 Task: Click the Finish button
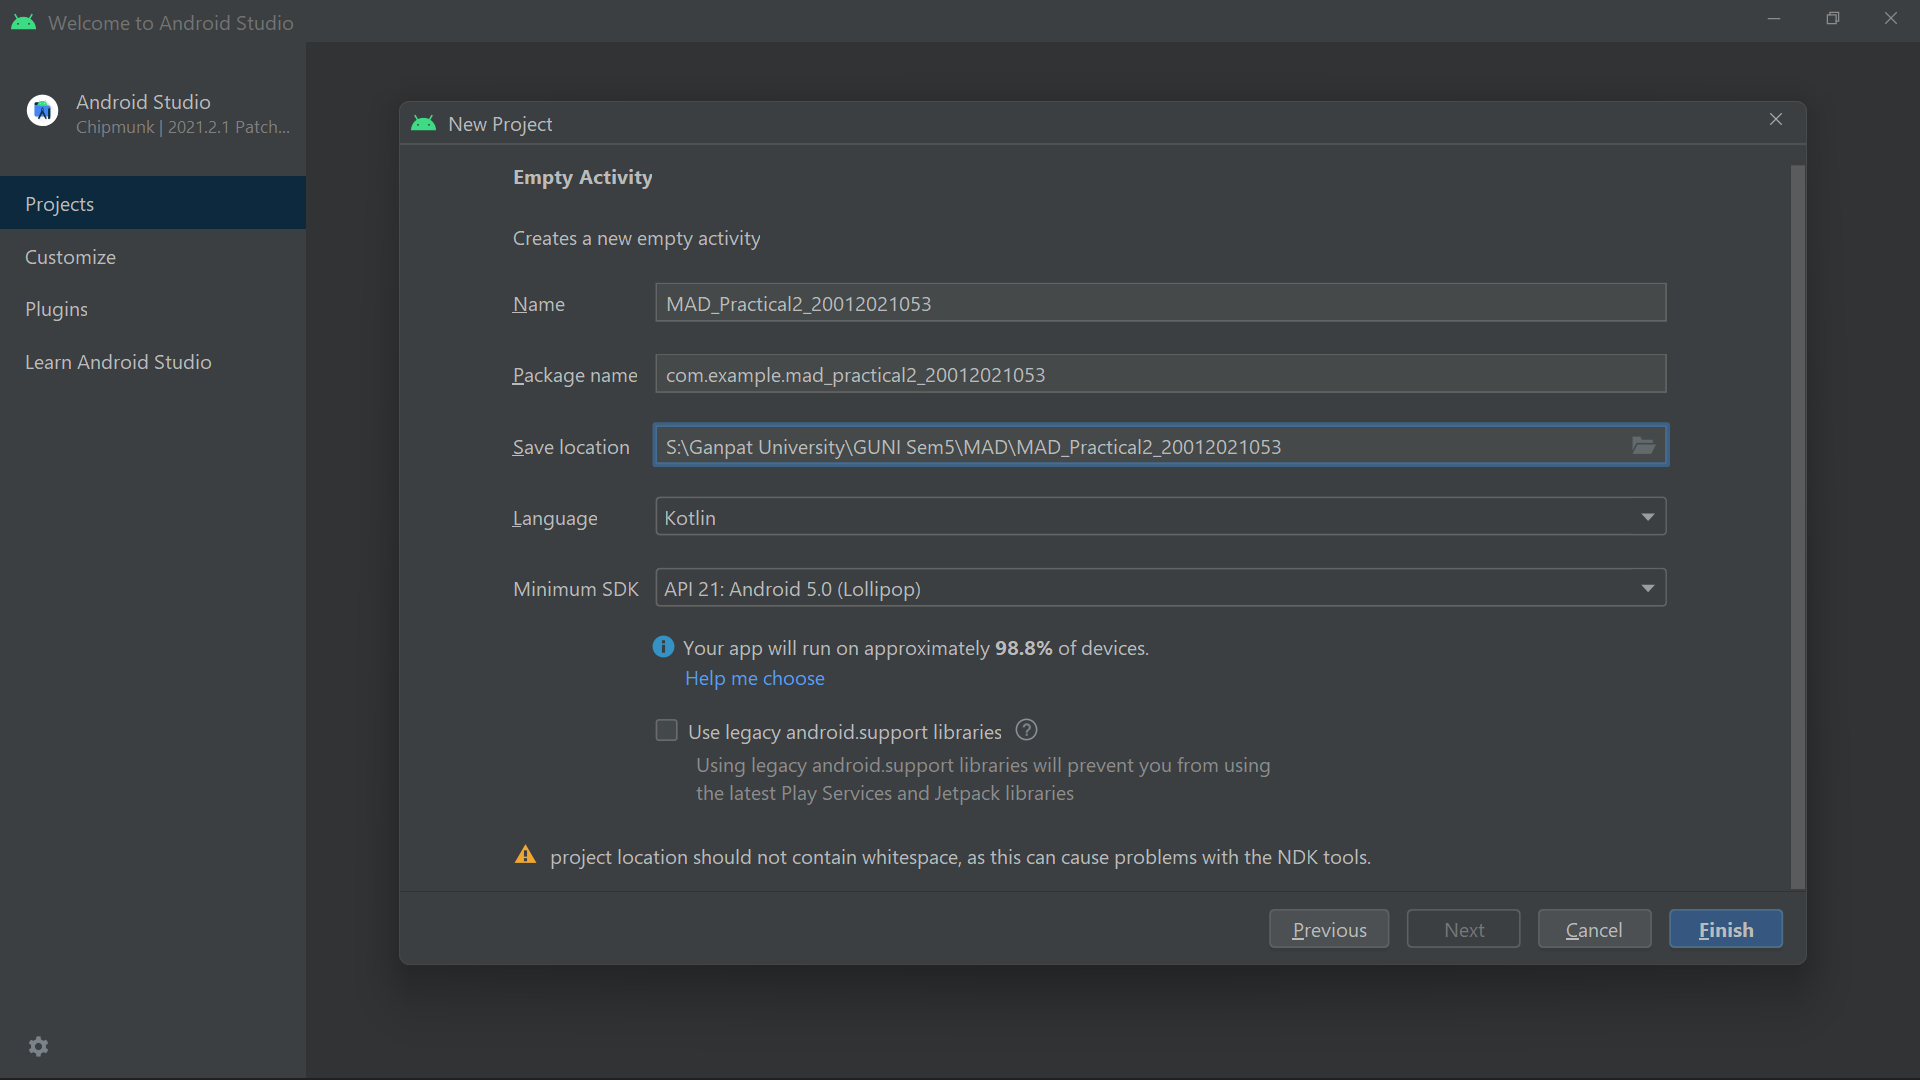[1725, 929]
